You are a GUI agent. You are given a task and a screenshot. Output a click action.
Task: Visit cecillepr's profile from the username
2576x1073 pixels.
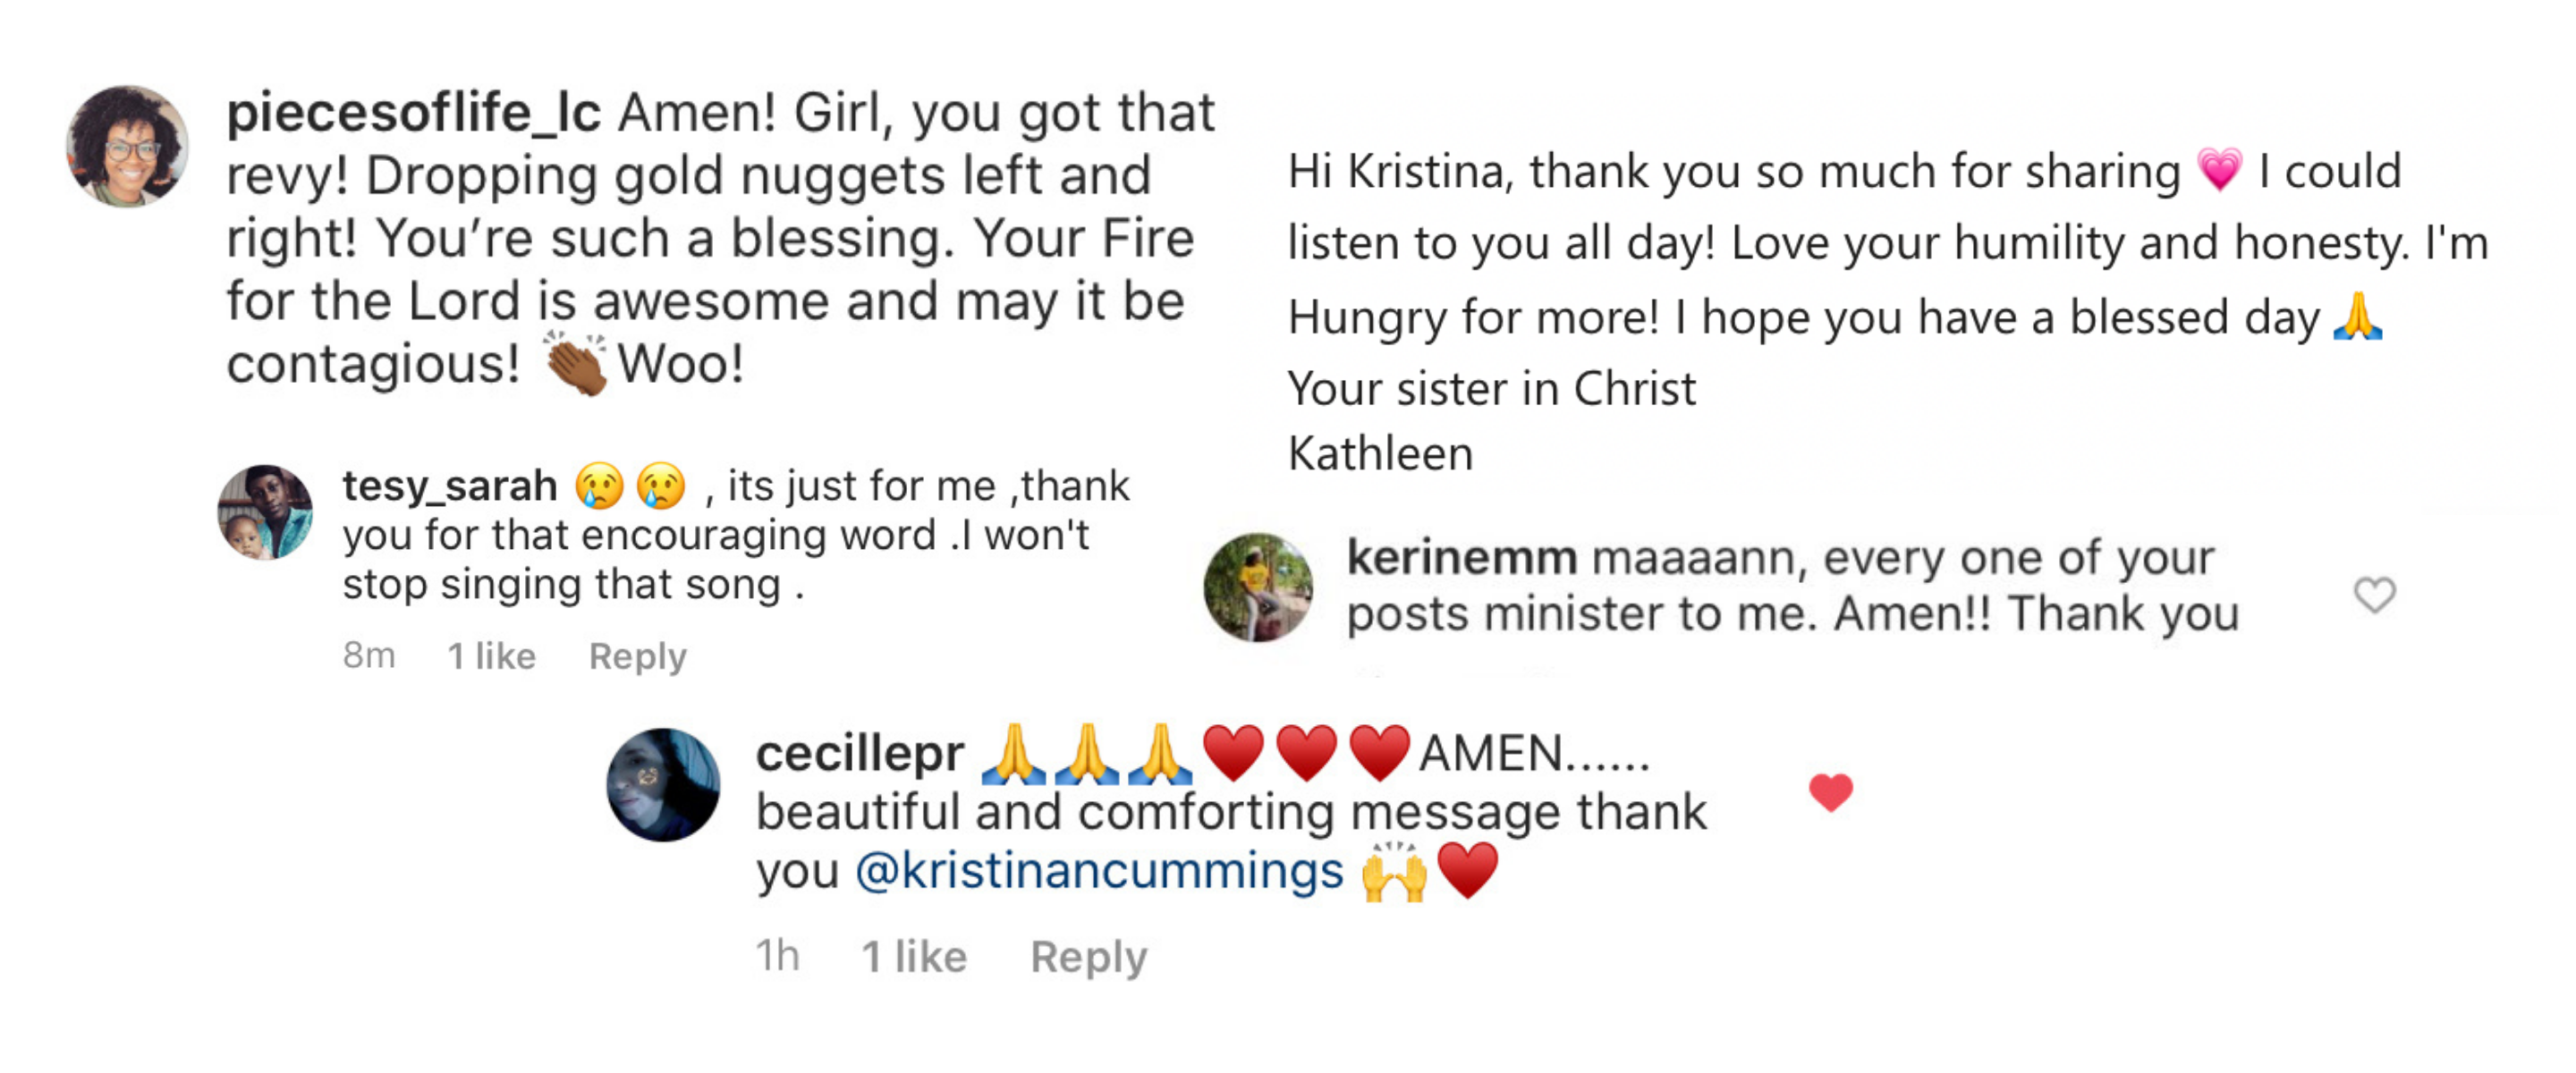[859, 754]
